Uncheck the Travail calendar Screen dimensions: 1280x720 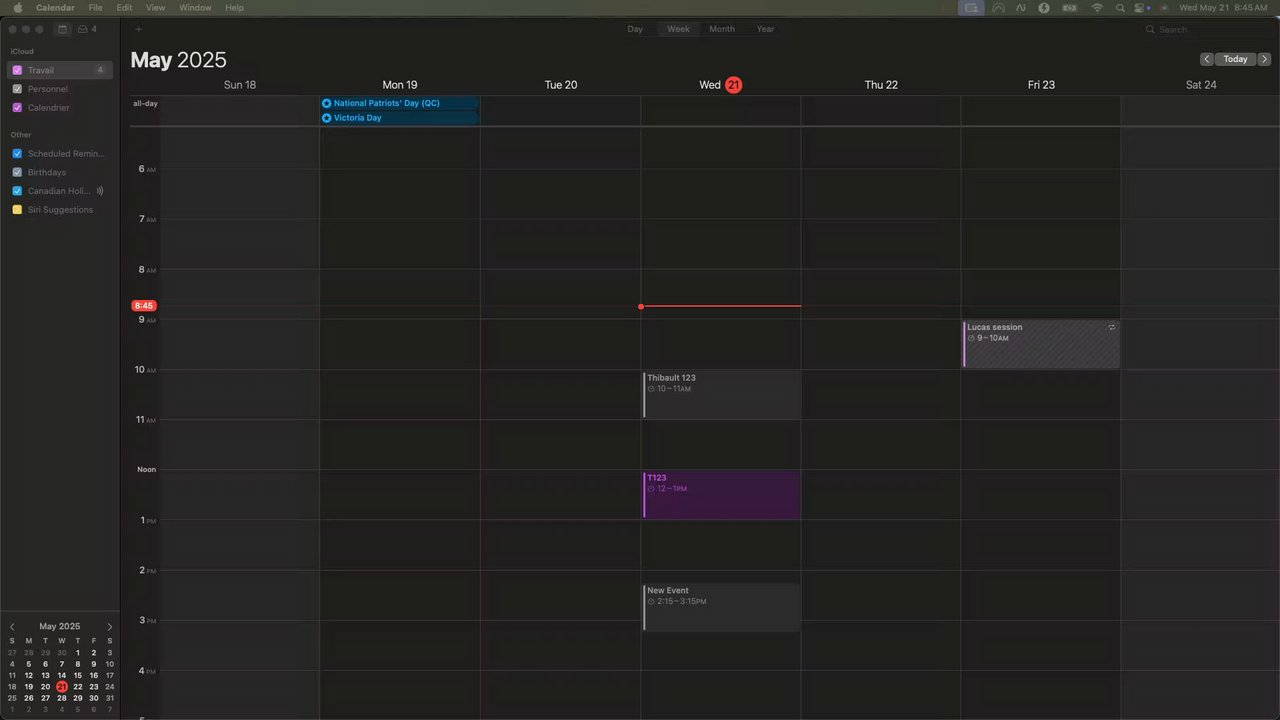17,70
